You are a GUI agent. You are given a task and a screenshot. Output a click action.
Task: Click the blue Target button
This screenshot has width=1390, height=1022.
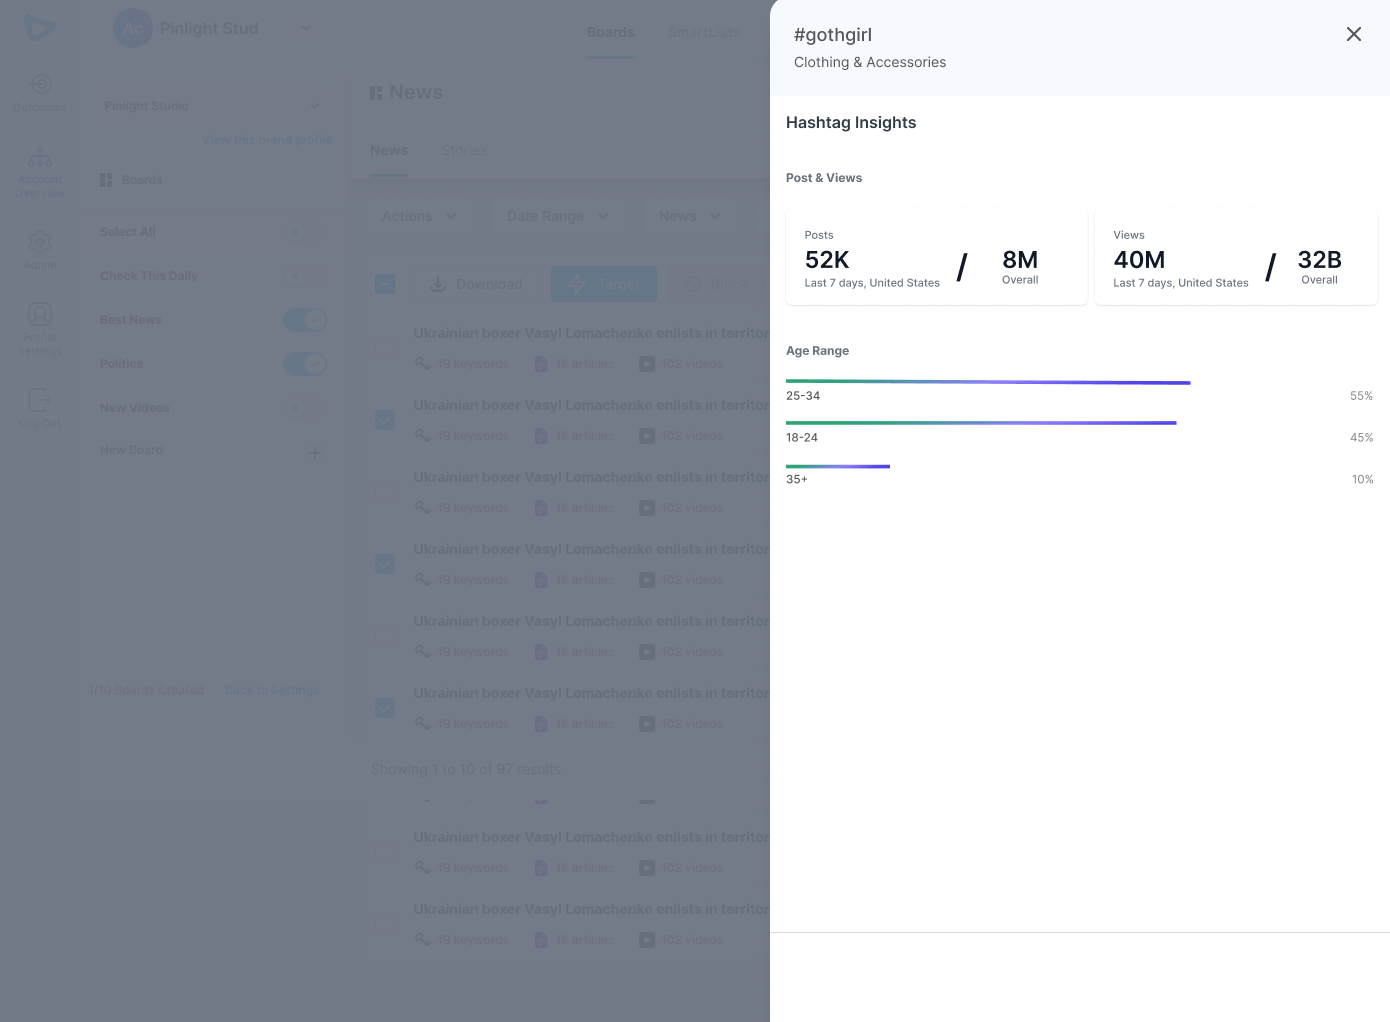coord(604,284)
